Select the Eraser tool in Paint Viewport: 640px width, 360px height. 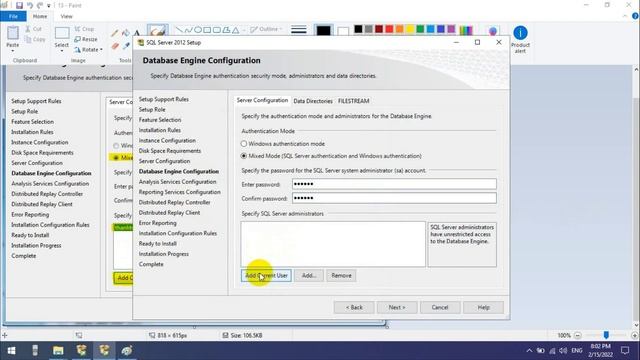click(x=115, y=46)
